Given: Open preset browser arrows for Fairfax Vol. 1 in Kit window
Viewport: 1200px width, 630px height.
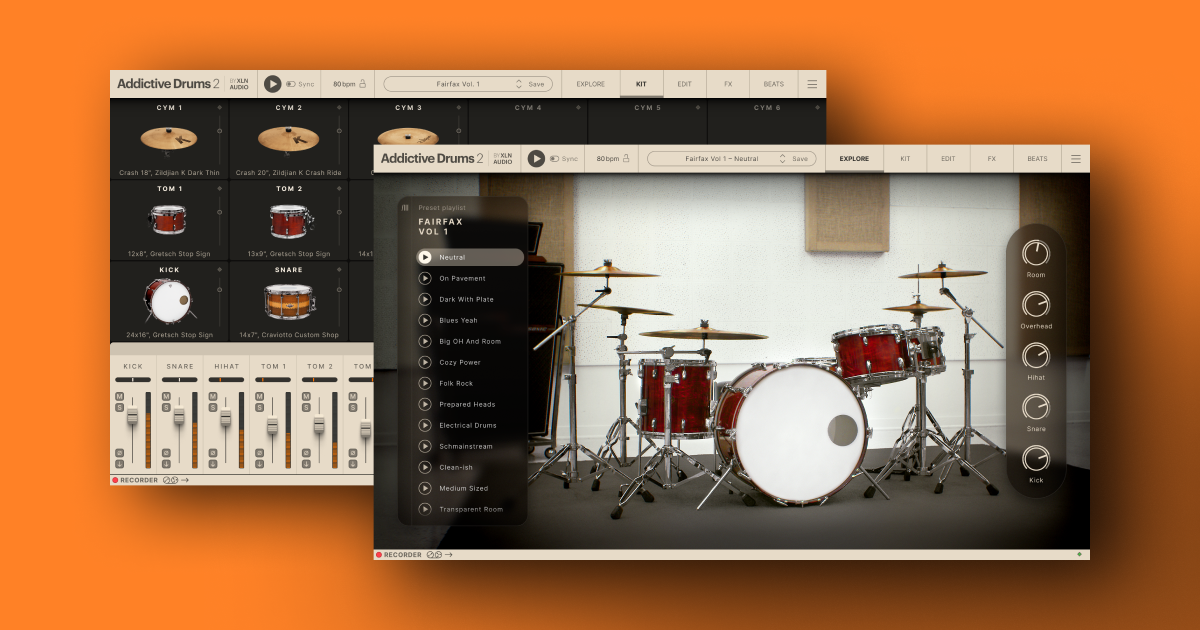Looking at the screenshot, I should tap(519, 84).
